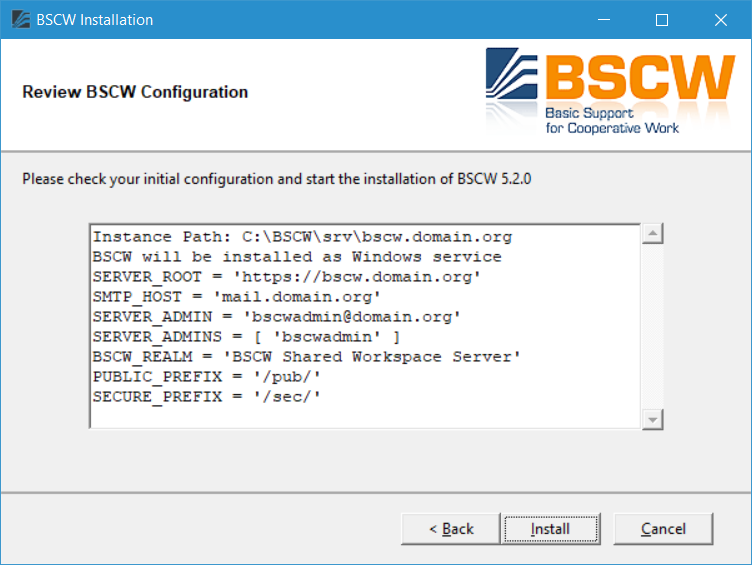Cancel the BSCW installation
Image resolution: width=752 pixels, height=565 pixels.
(x=663, y=529)
